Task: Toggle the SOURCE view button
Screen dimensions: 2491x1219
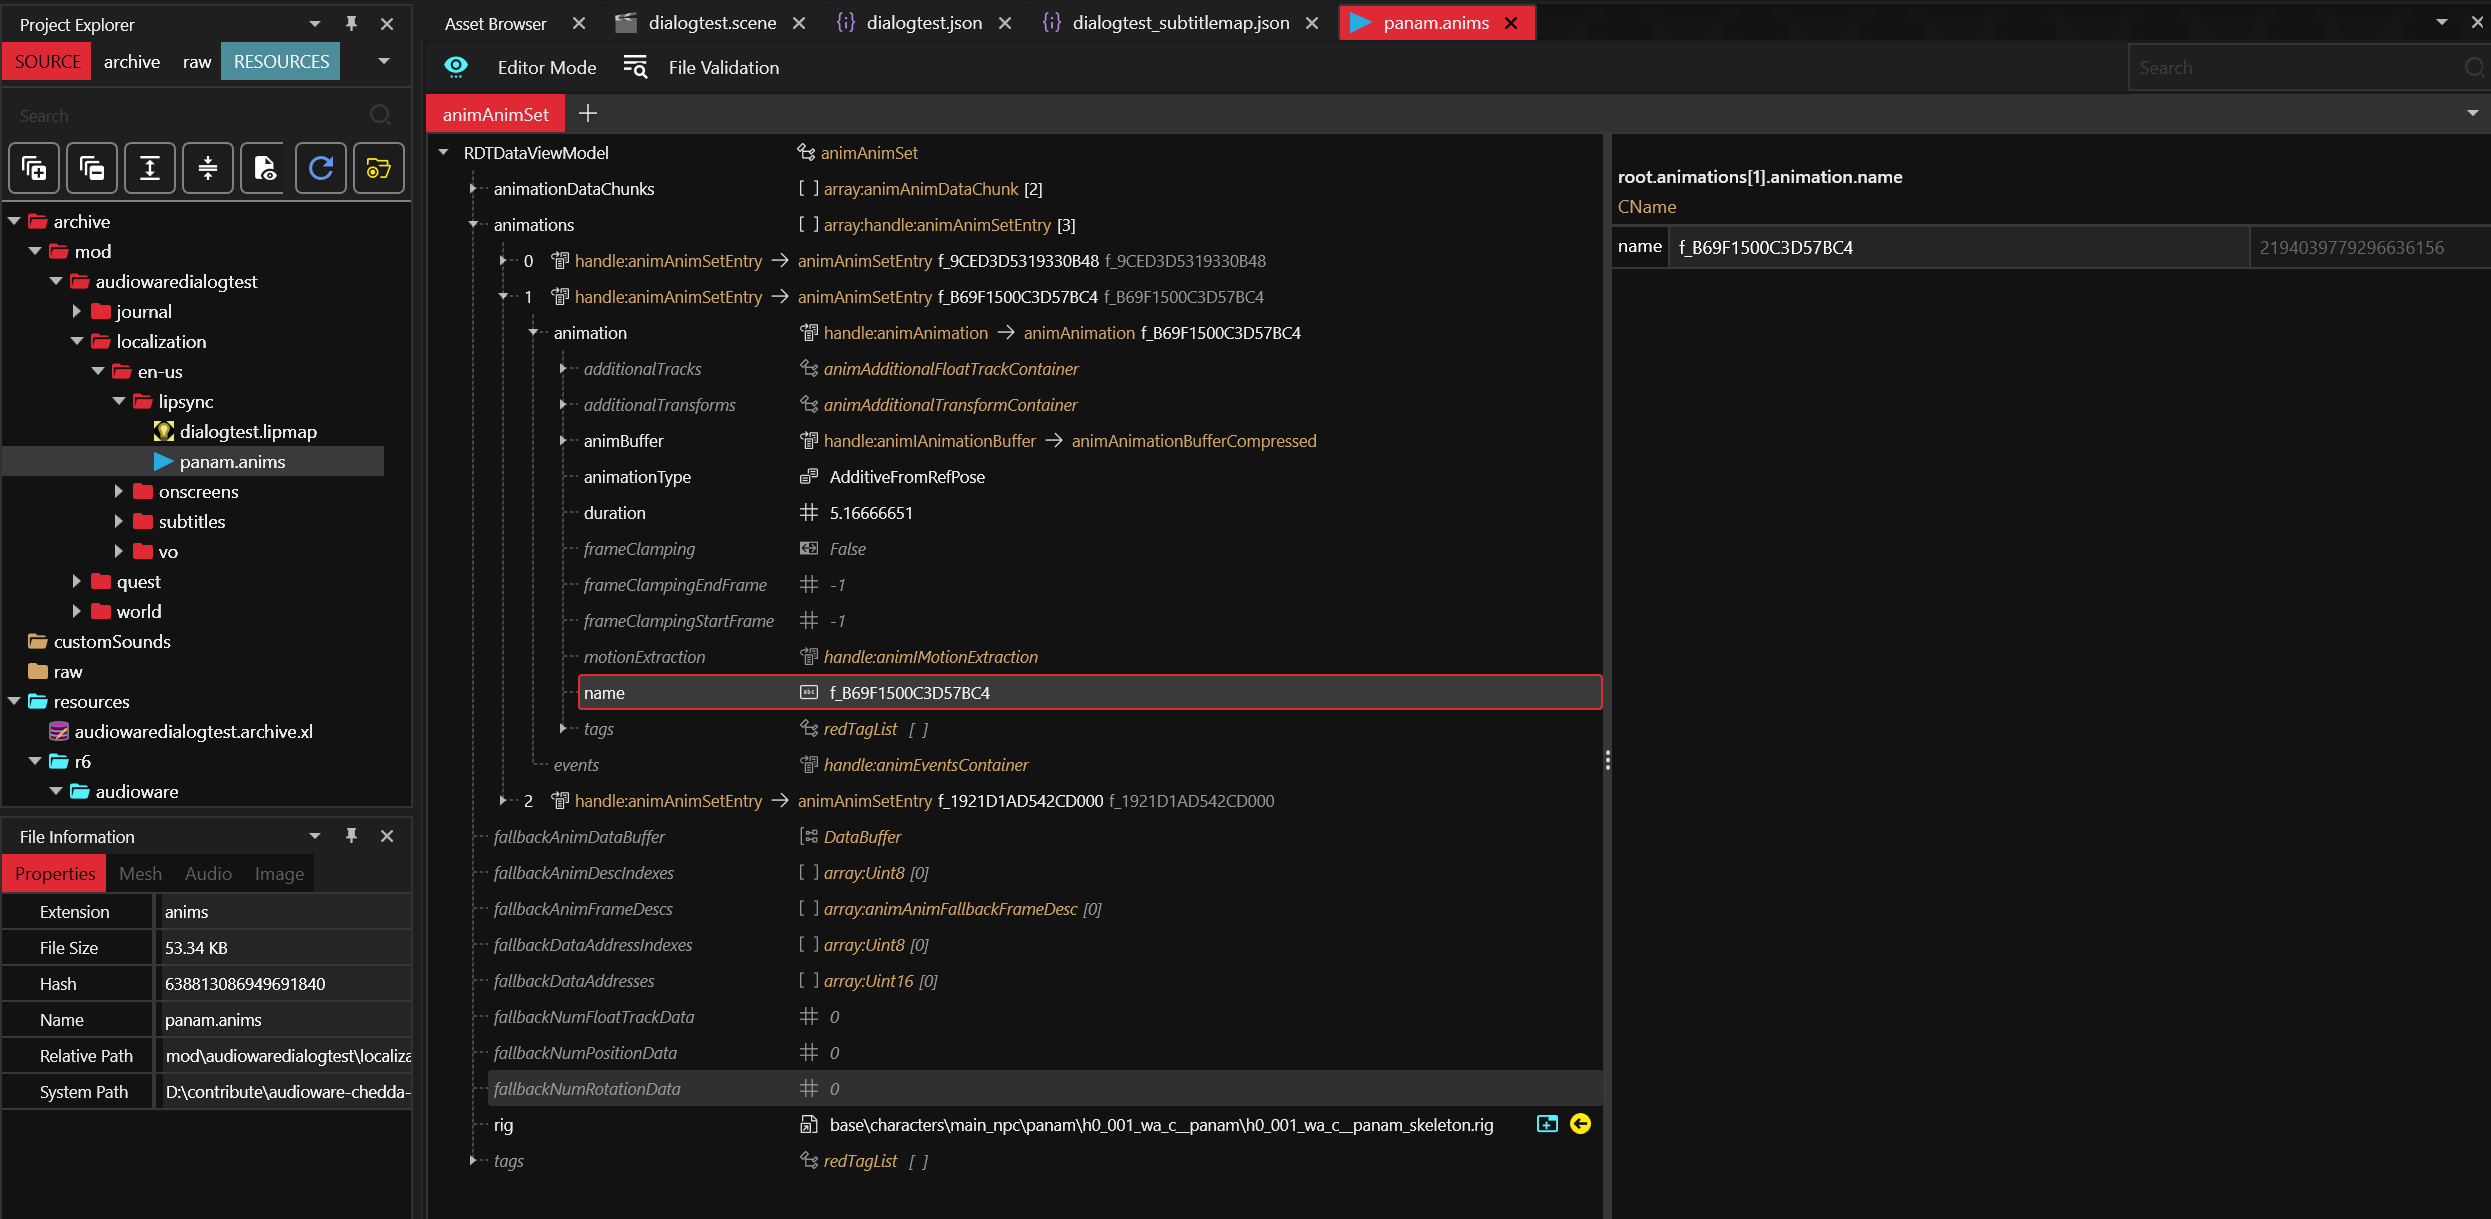Action: (x=47, y=61)
